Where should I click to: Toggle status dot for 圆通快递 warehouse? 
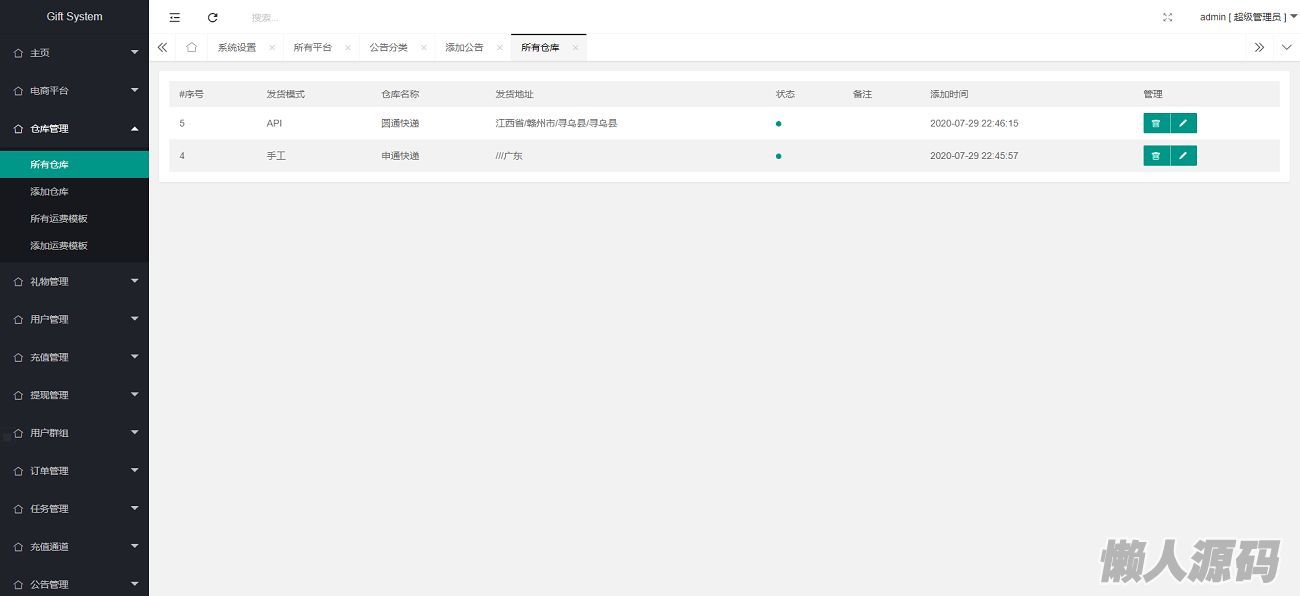click(778, 124)
